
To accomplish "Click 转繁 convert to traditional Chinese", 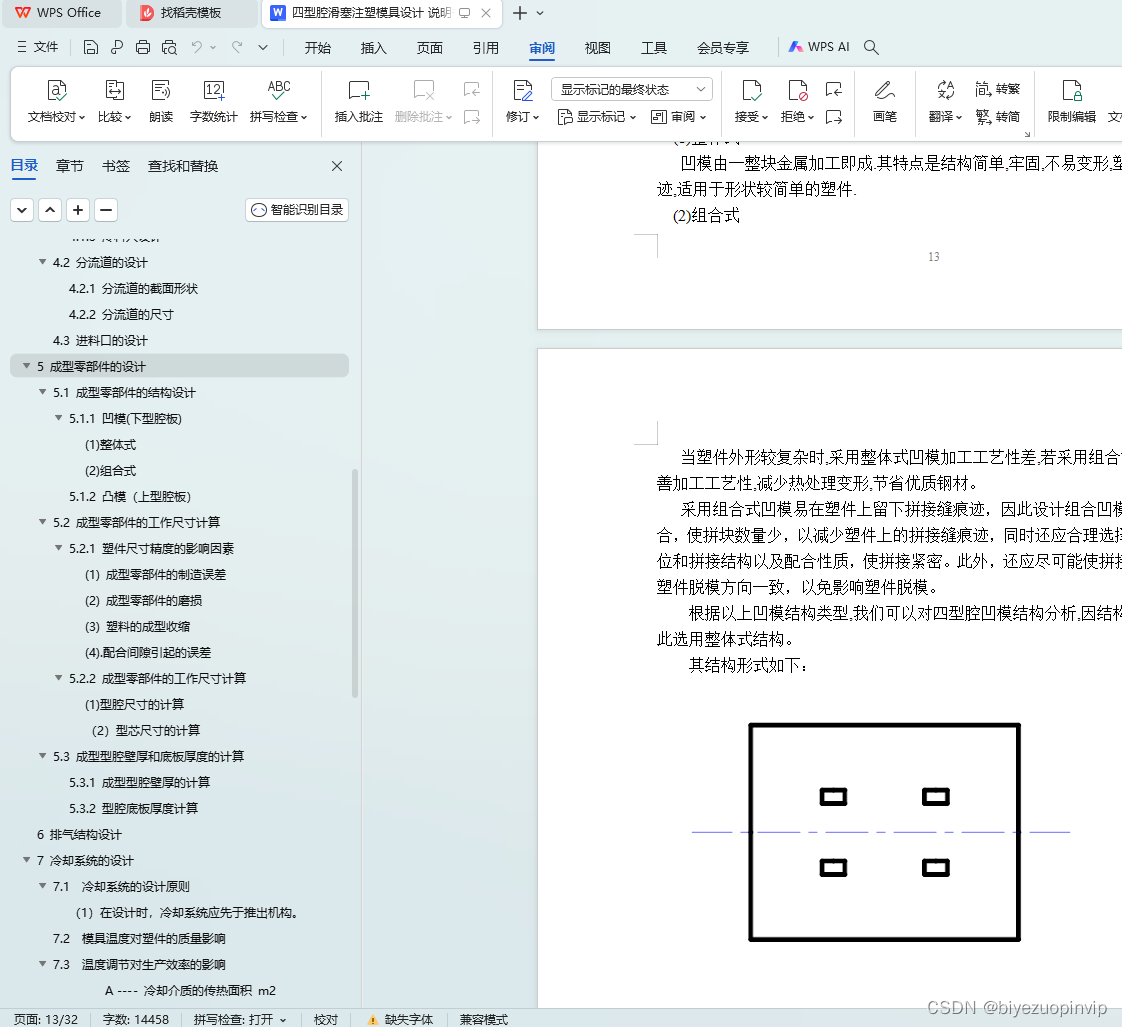I will (997, 89).
